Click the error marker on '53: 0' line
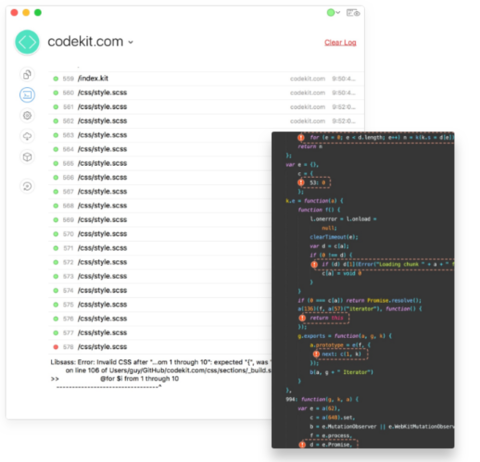The image size is (480, 462). (x=301, y=183)
